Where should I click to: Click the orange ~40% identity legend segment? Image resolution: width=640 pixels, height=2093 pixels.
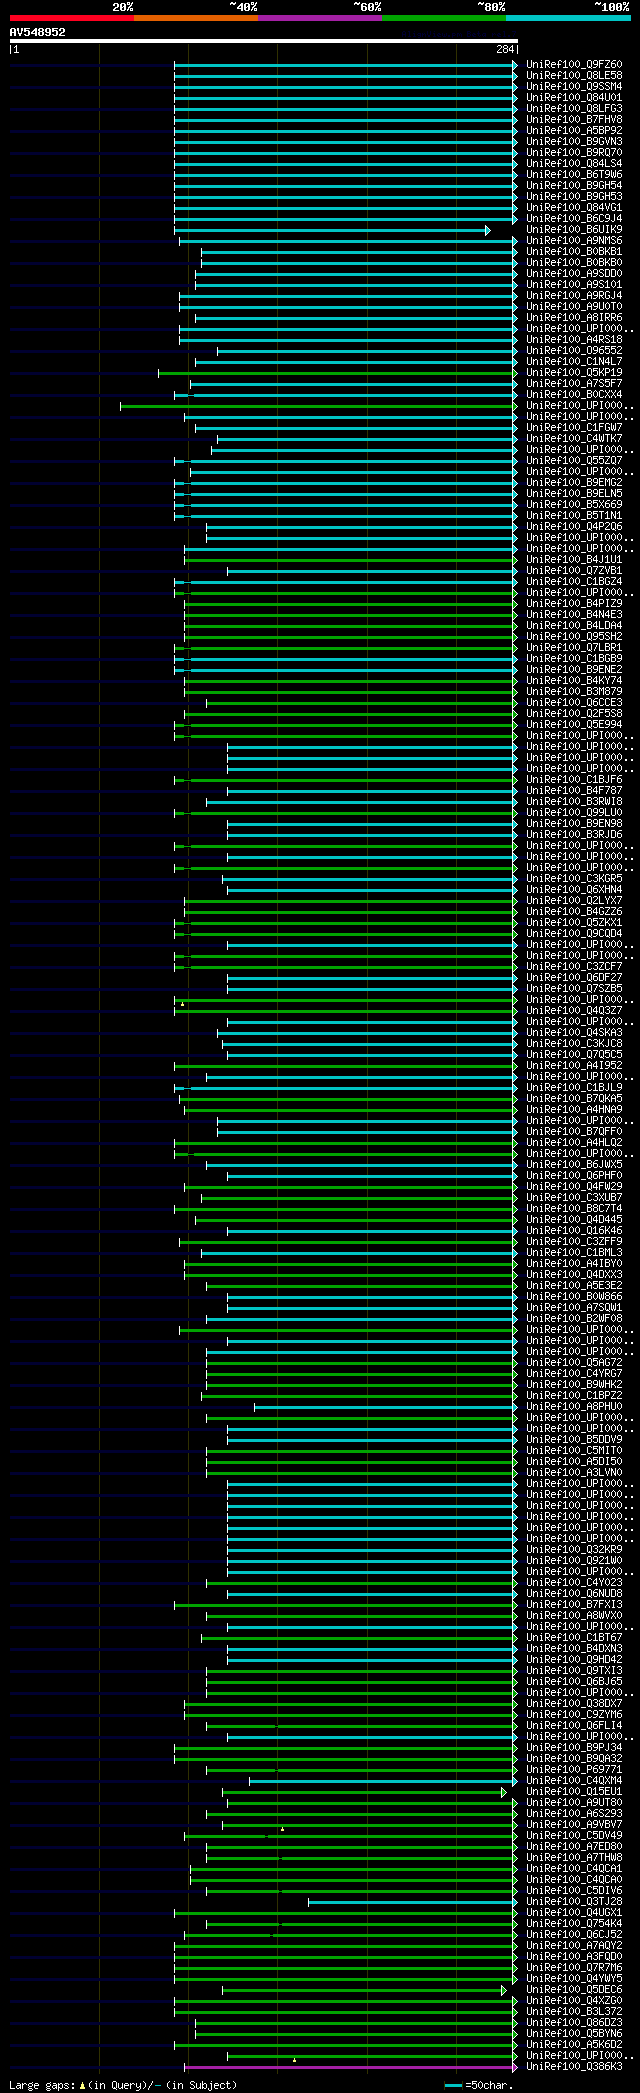(196, 18)
